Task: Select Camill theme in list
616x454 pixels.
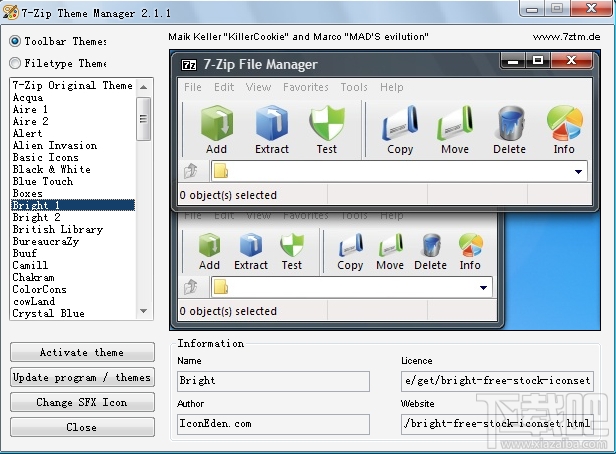Action: [73, 265]
